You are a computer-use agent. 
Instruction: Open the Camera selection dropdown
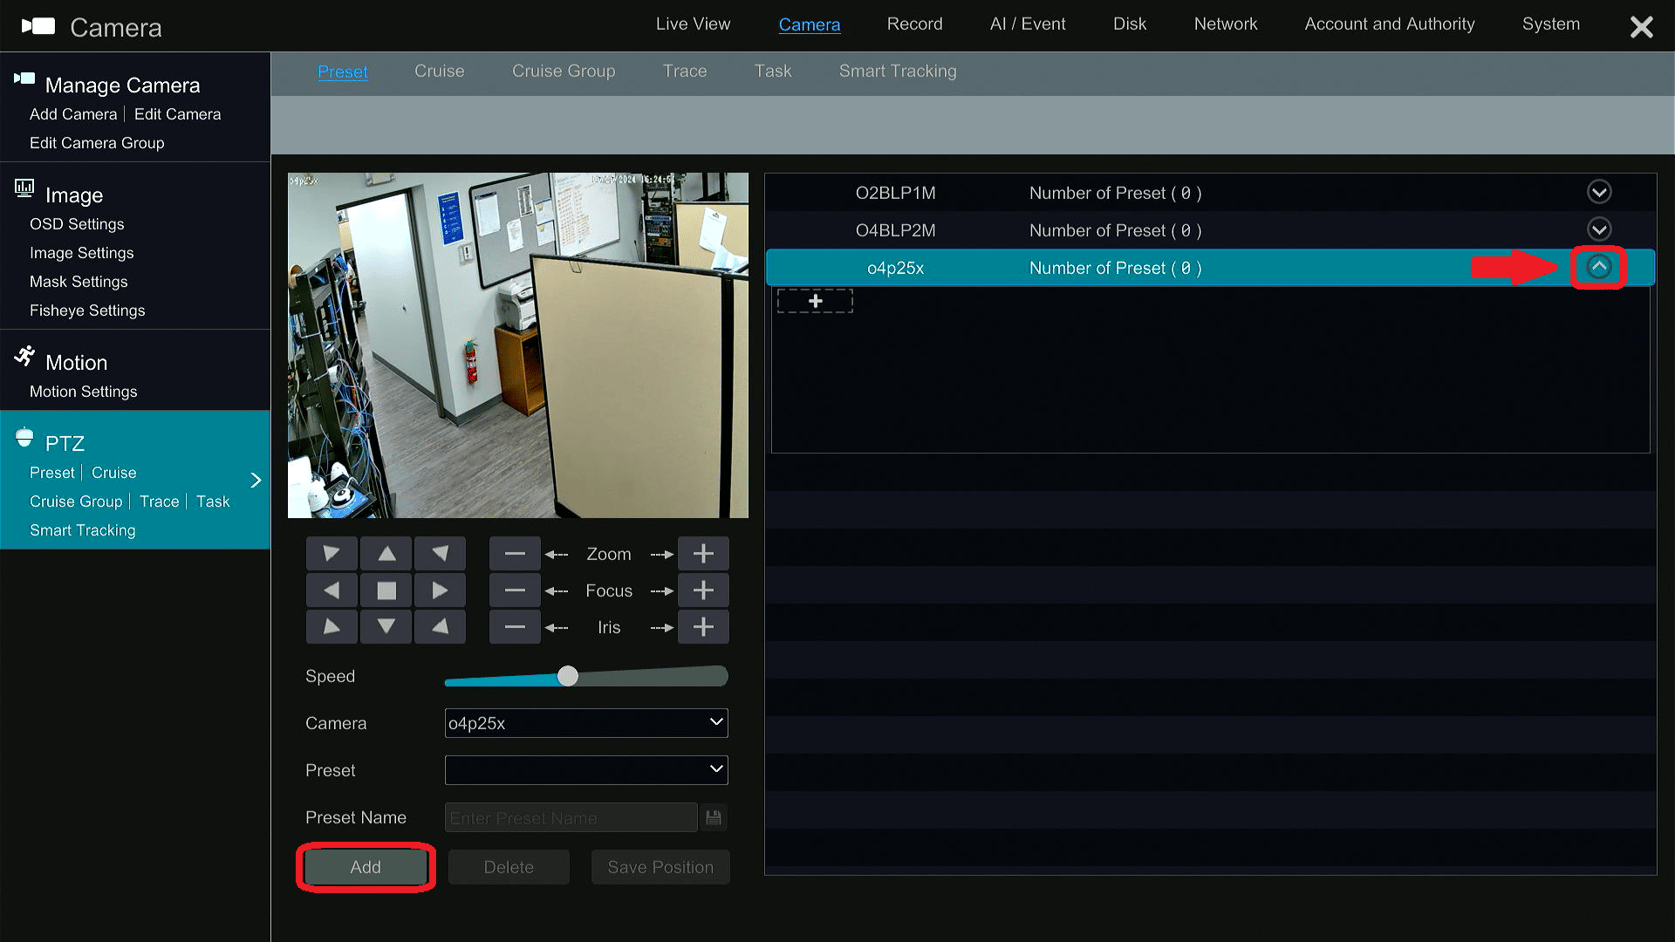[586, 722]
